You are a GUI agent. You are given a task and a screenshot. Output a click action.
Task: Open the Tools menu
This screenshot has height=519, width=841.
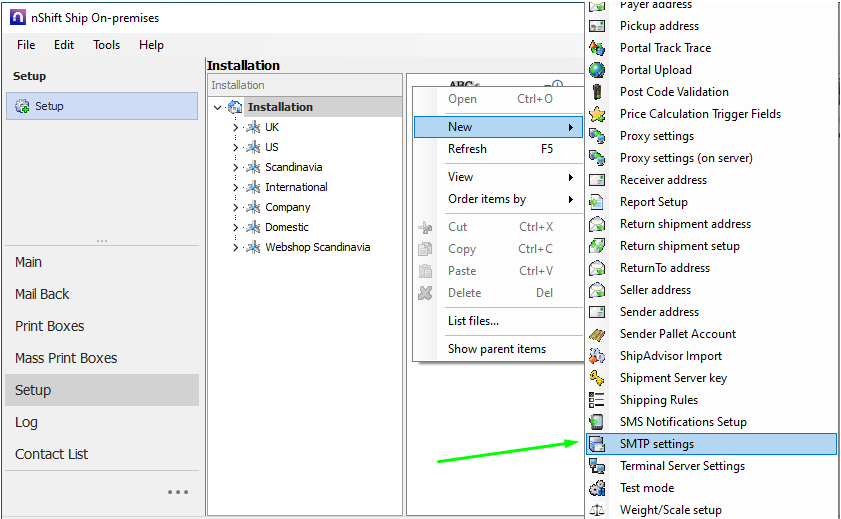click(106, 45)
